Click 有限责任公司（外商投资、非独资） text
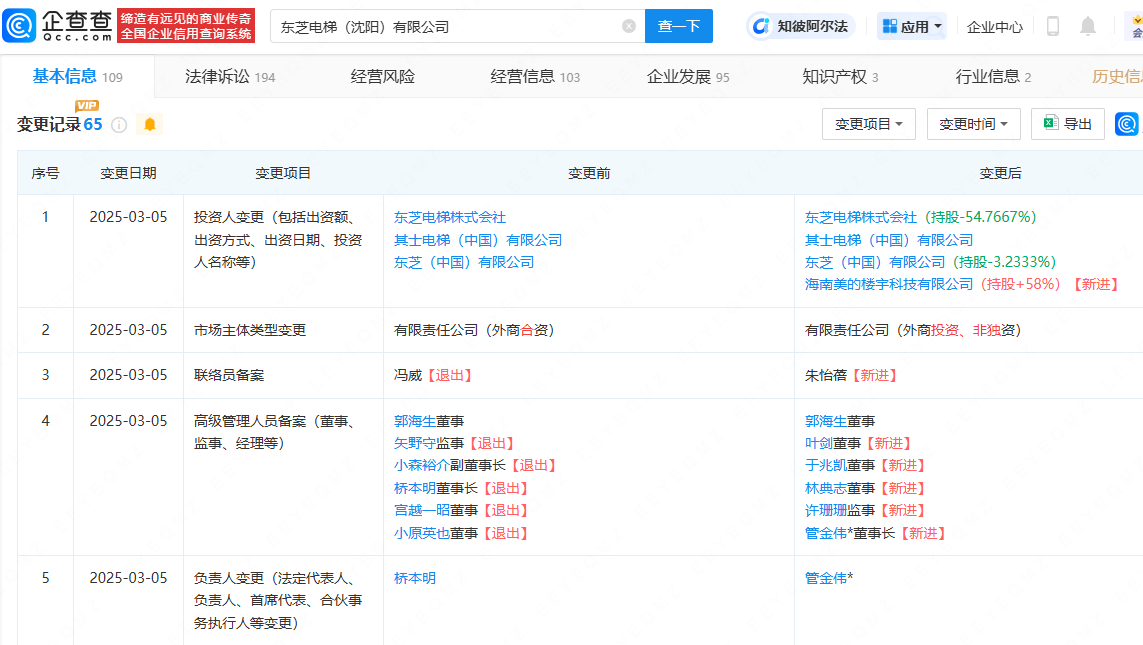Image resolution: width=1143 pixels, height=645 pixels. pyautogui.click(x=913, y=330)
